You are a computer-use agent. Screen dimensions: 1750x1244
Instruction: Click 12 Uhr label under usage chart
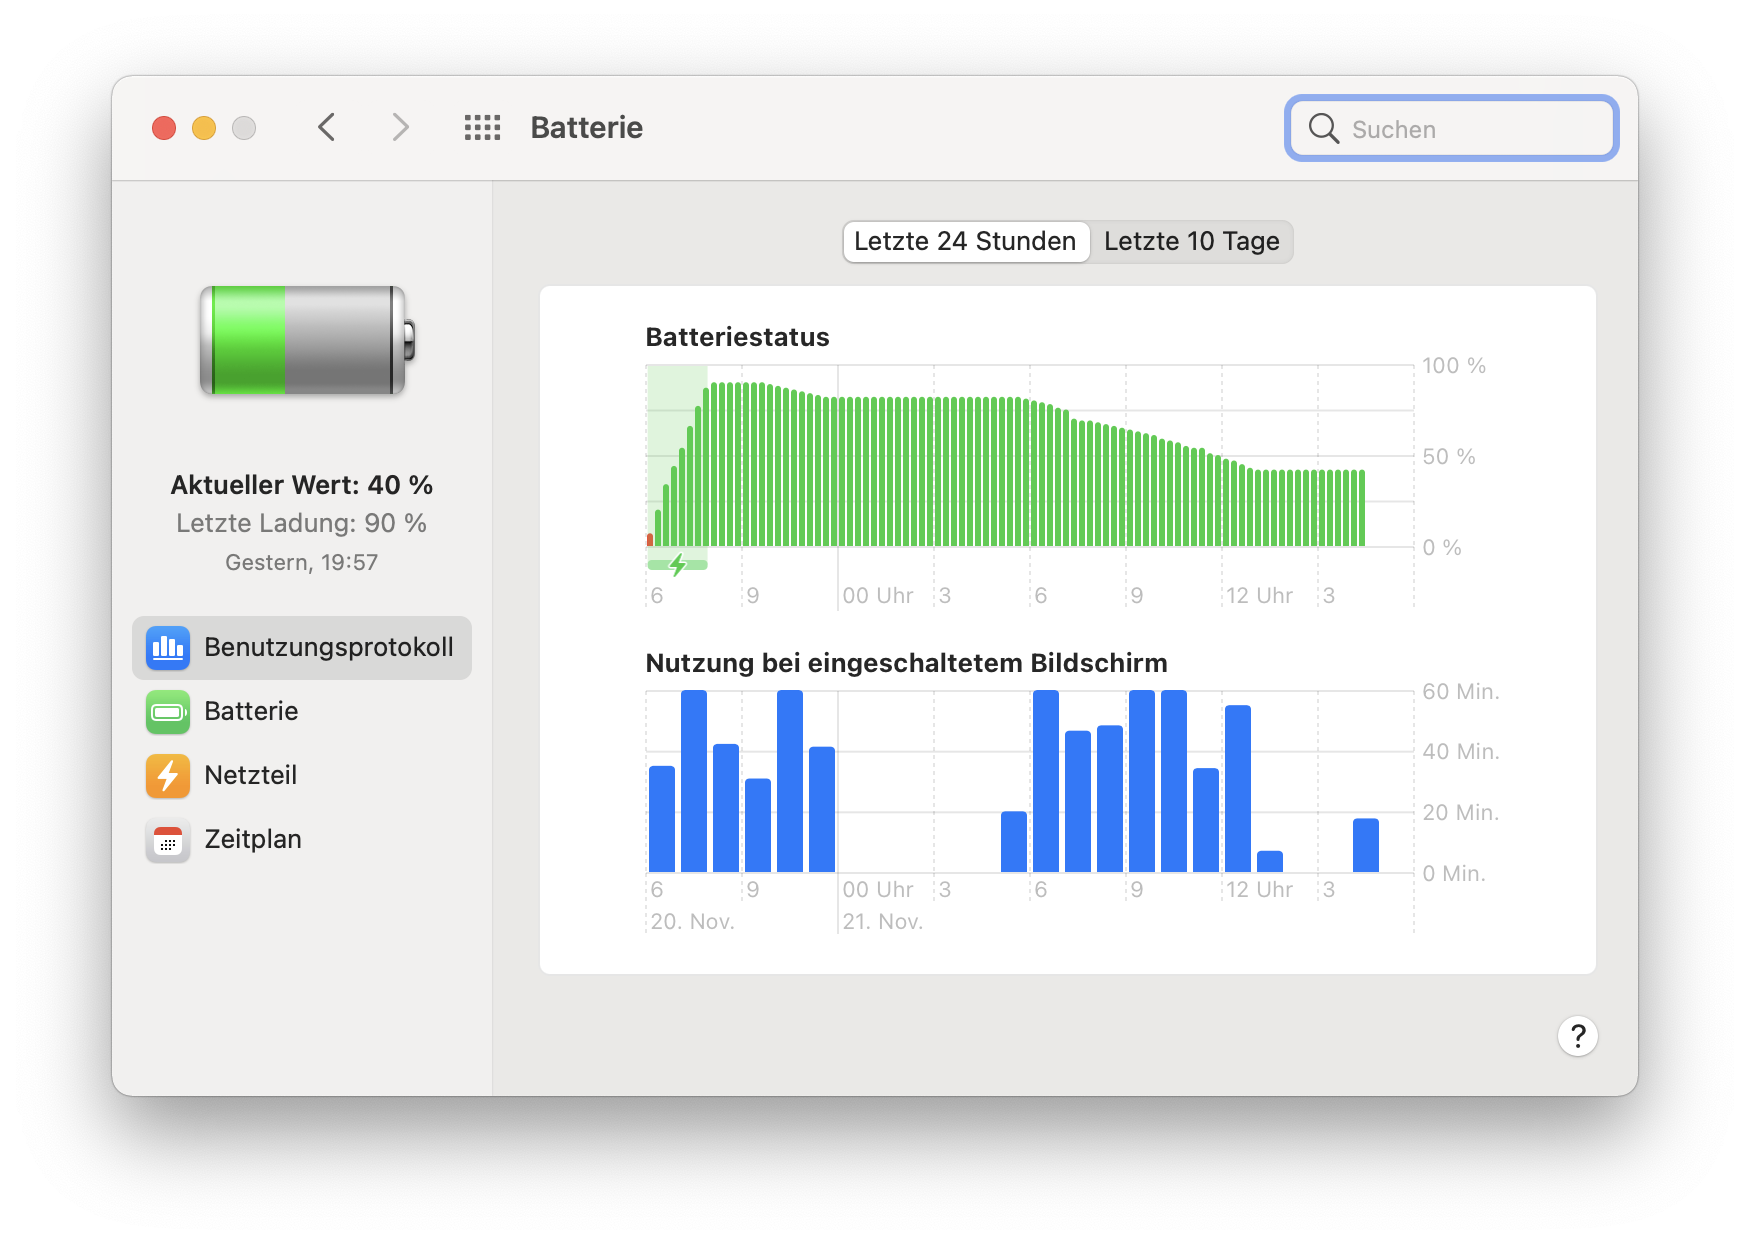[1260, 890]
